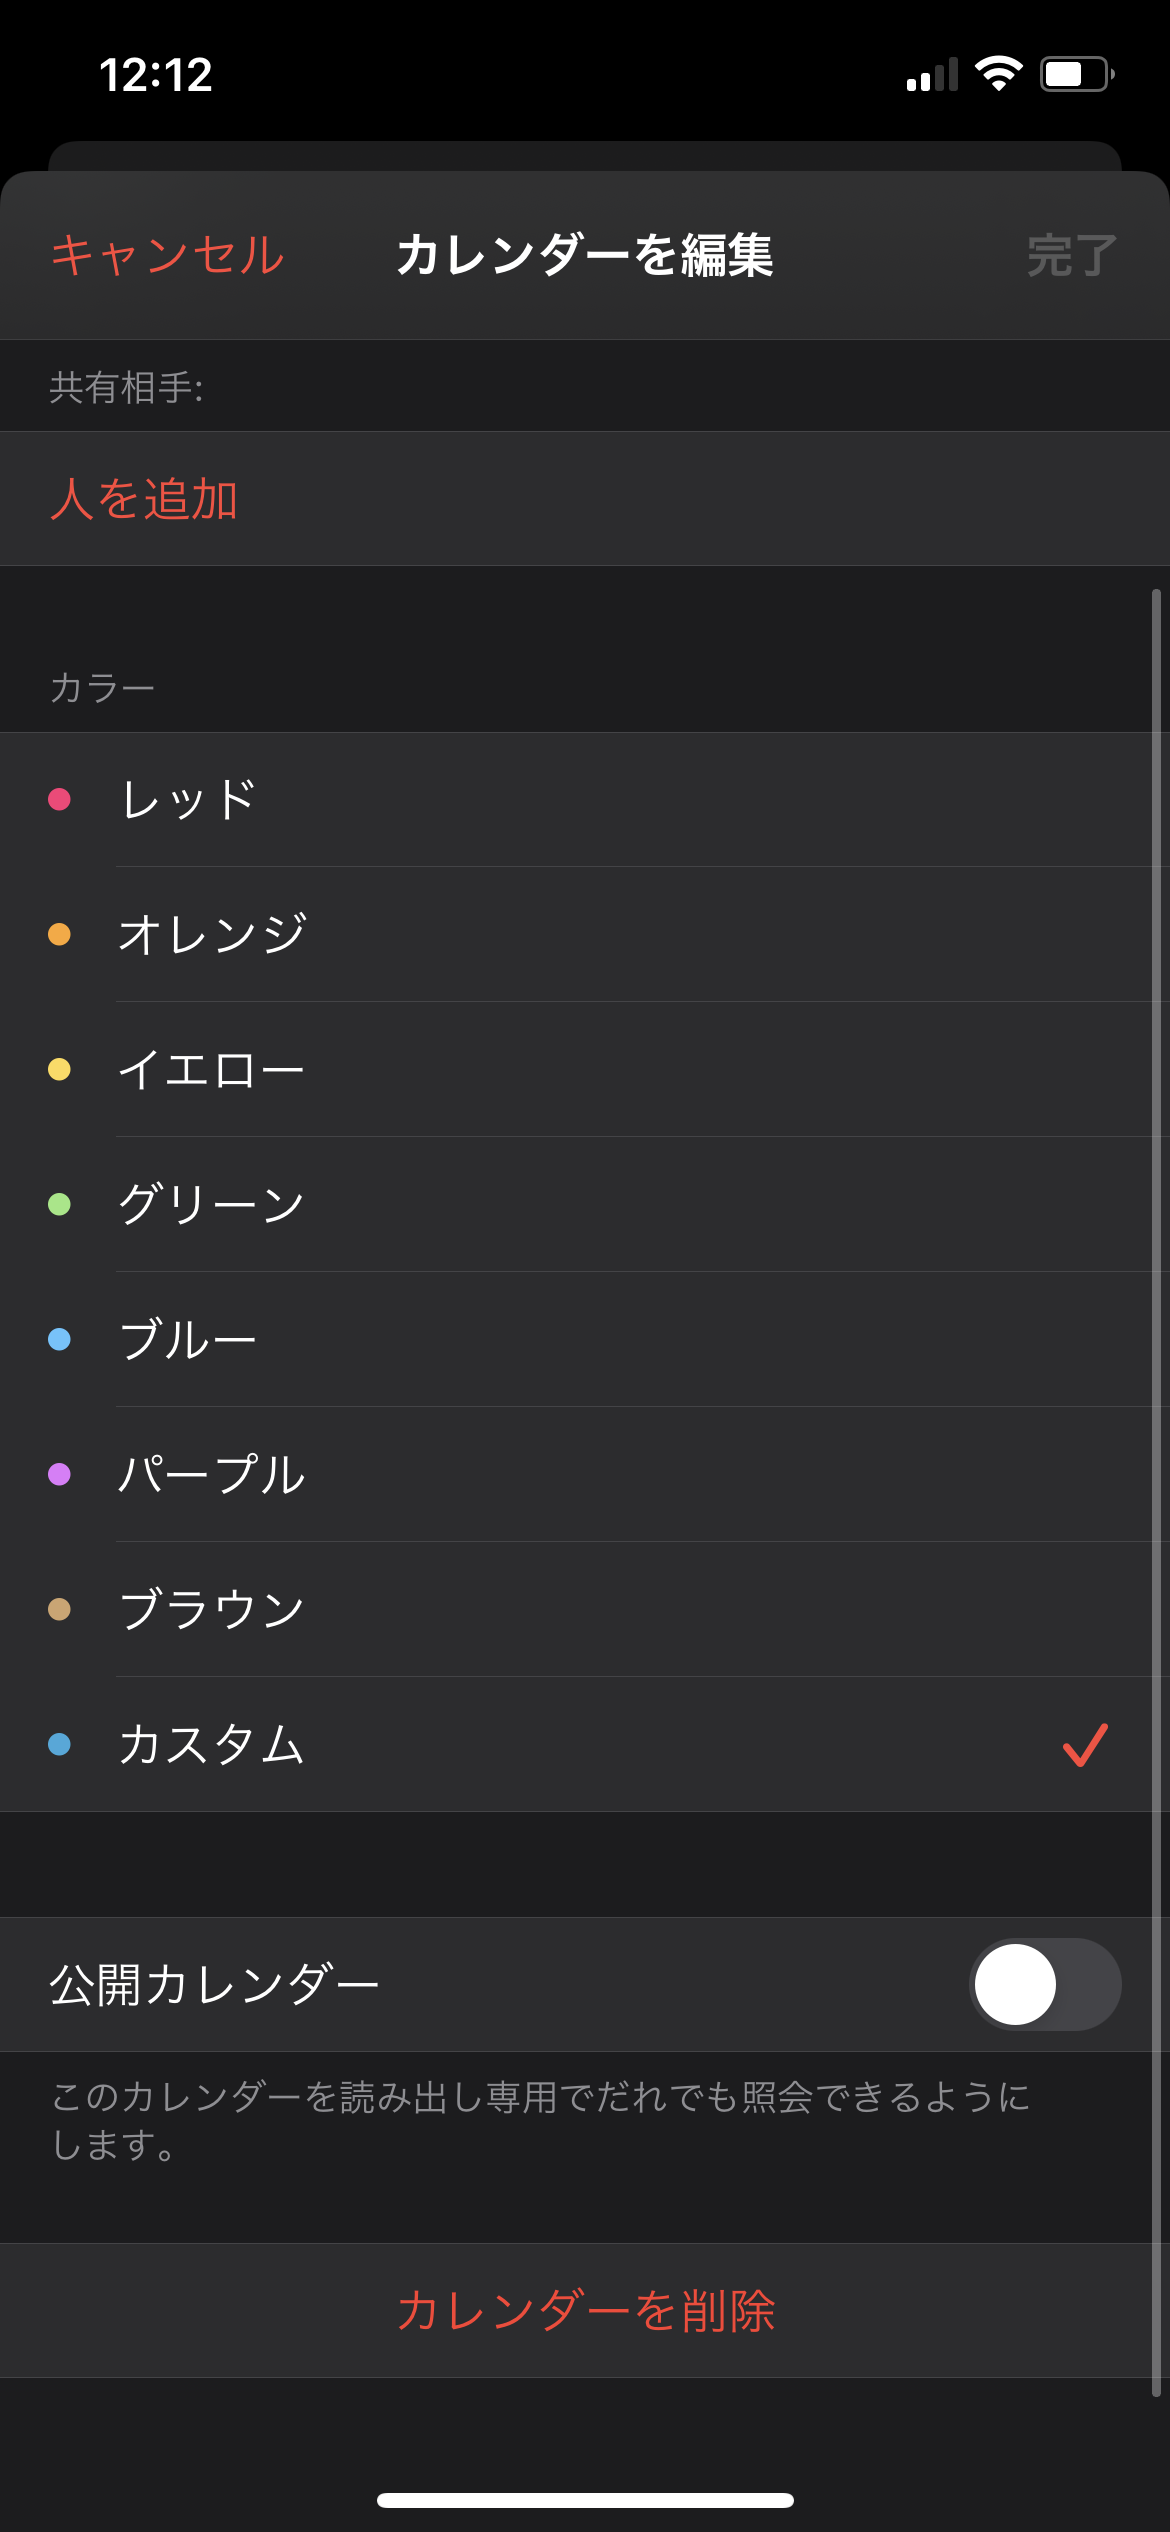The width and height of the screenshot is (1170, 2532).
Task: Tap the battery indicator icon
Action: click(x=1077, y=74)
